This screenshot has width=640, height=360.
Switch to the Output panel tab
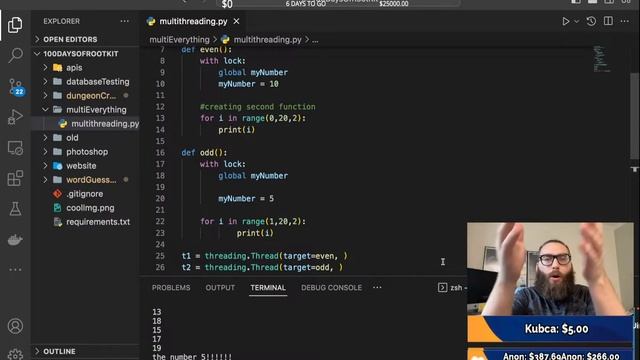[x=220, y=287]
